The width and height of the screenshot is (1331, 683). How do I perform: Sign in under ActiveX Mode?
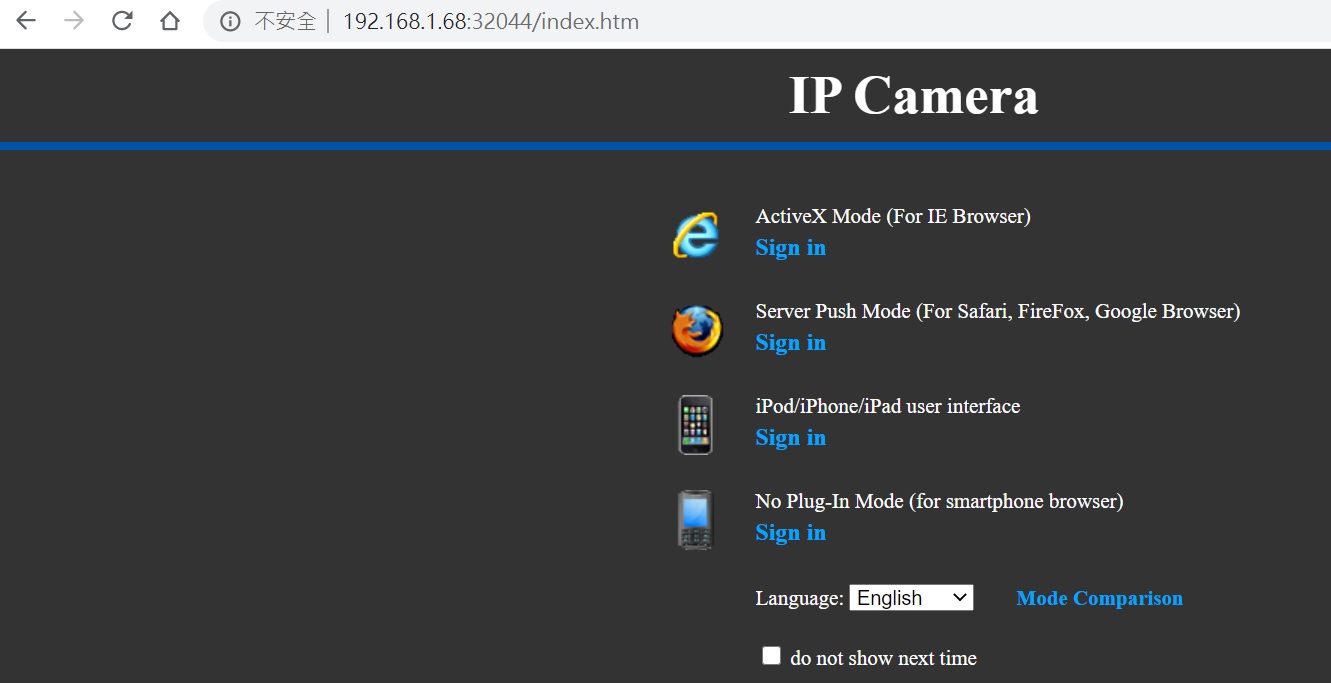790,248
